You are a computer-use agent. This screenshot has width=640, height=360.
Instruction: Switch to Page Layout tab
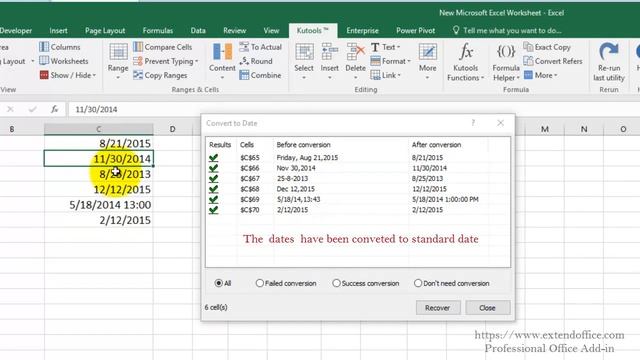[x=105, y=31]
